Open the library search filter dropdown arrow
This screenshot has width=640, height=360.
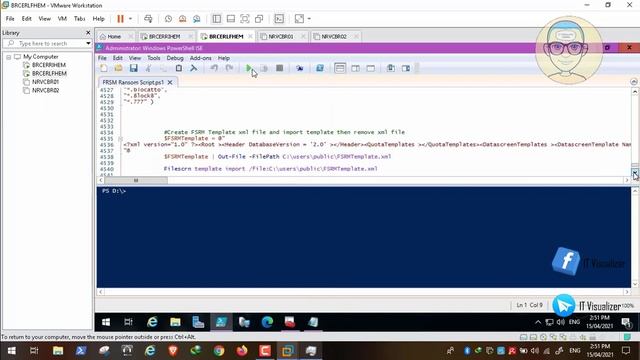[x=88, y=43]
